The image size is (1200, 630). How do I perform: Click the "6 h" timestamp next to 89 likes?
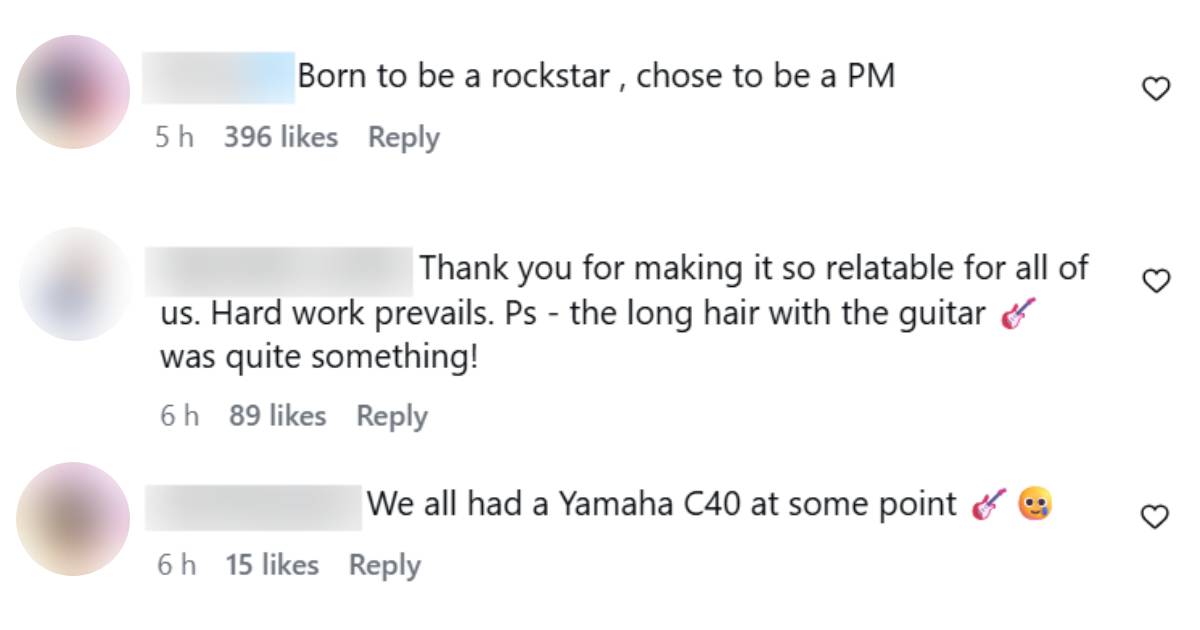pos(179,416)
